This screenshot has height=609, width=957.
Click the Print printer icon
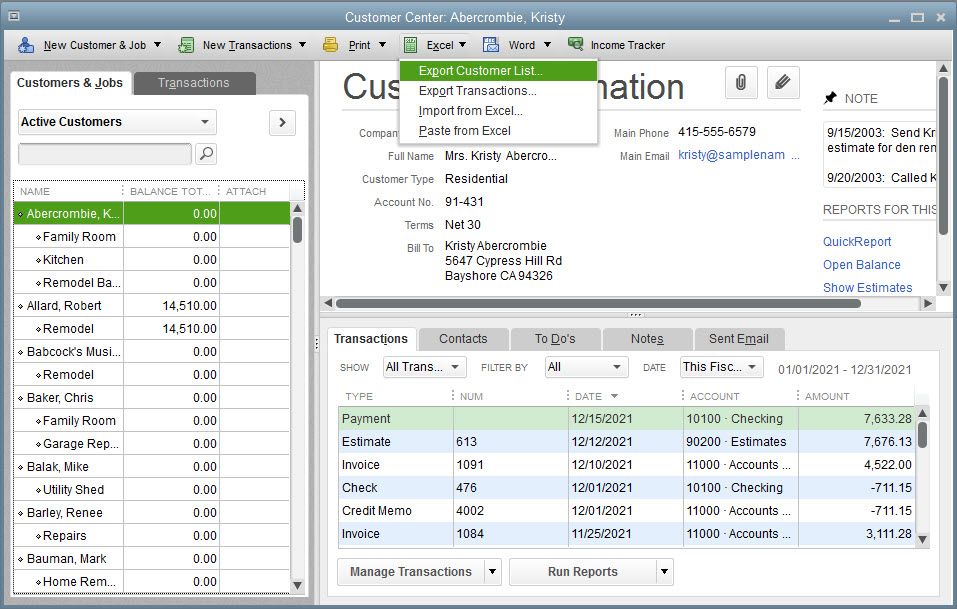(x=331, y=45)
